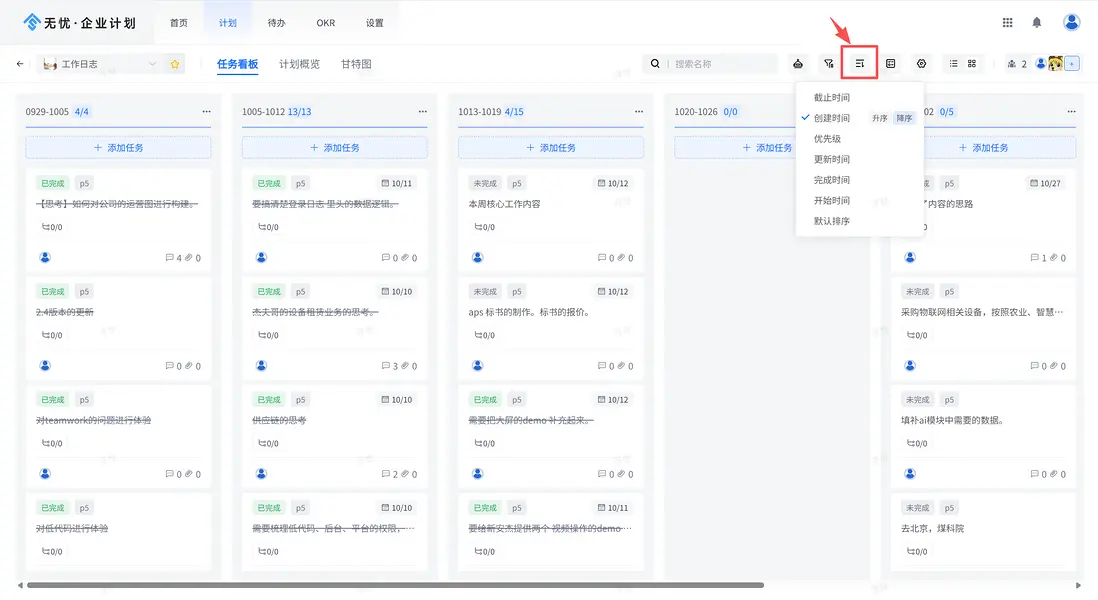Switch to grid card view icon
The width and height of the screenshot is (1098, 600).
pos(971,64)
